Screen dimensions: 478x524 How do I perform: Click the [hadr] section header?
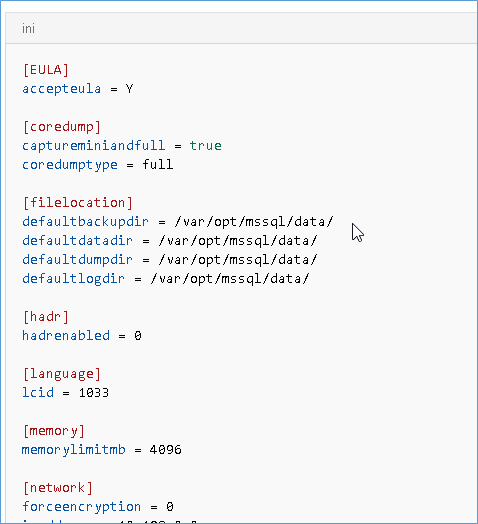tap(46, 317)
